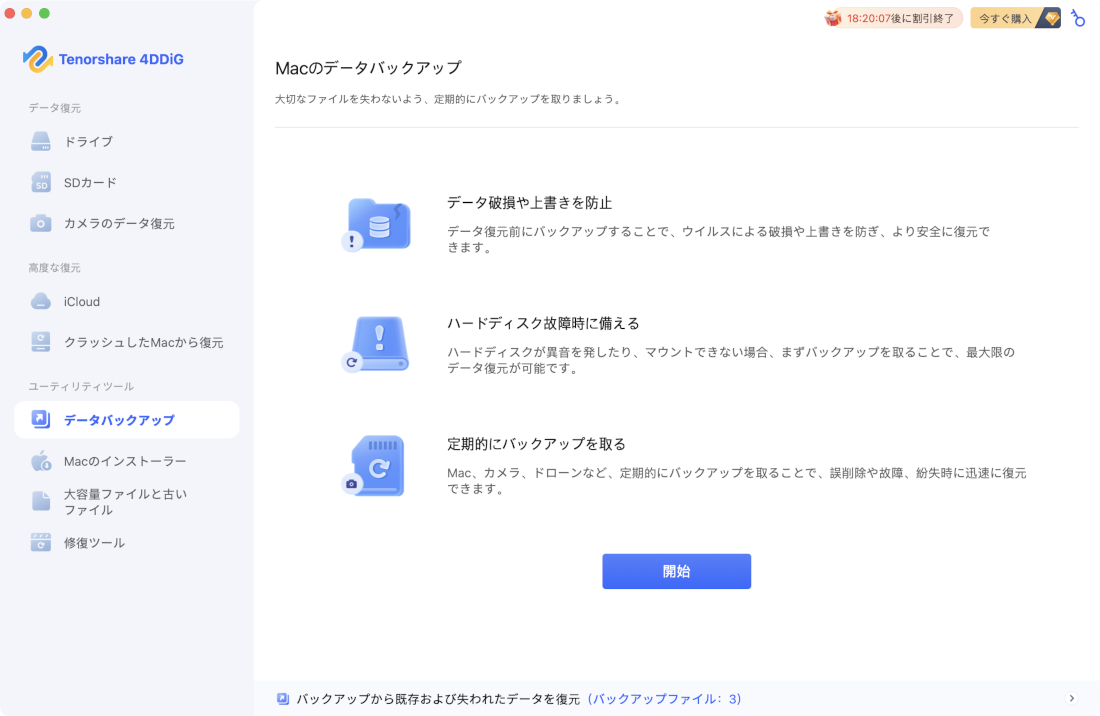Click the ハードディスク故障時に備える heading

(x=543, y=323)
